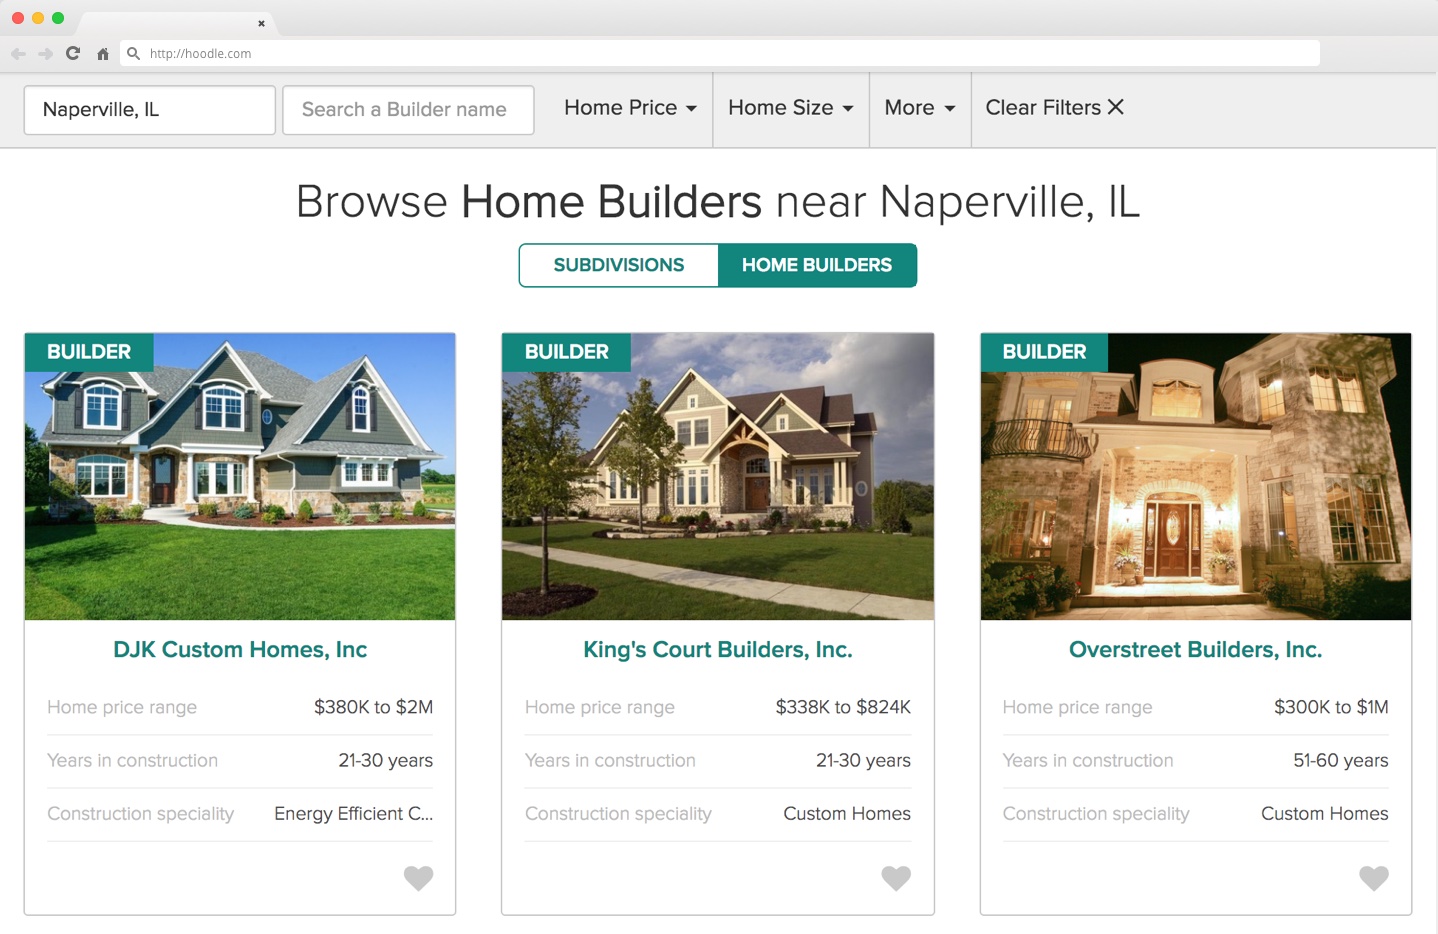Open the More filters dropdown
Image resolution: width=1438 pixels, height=934 pixels.
[x=919, y=108]
